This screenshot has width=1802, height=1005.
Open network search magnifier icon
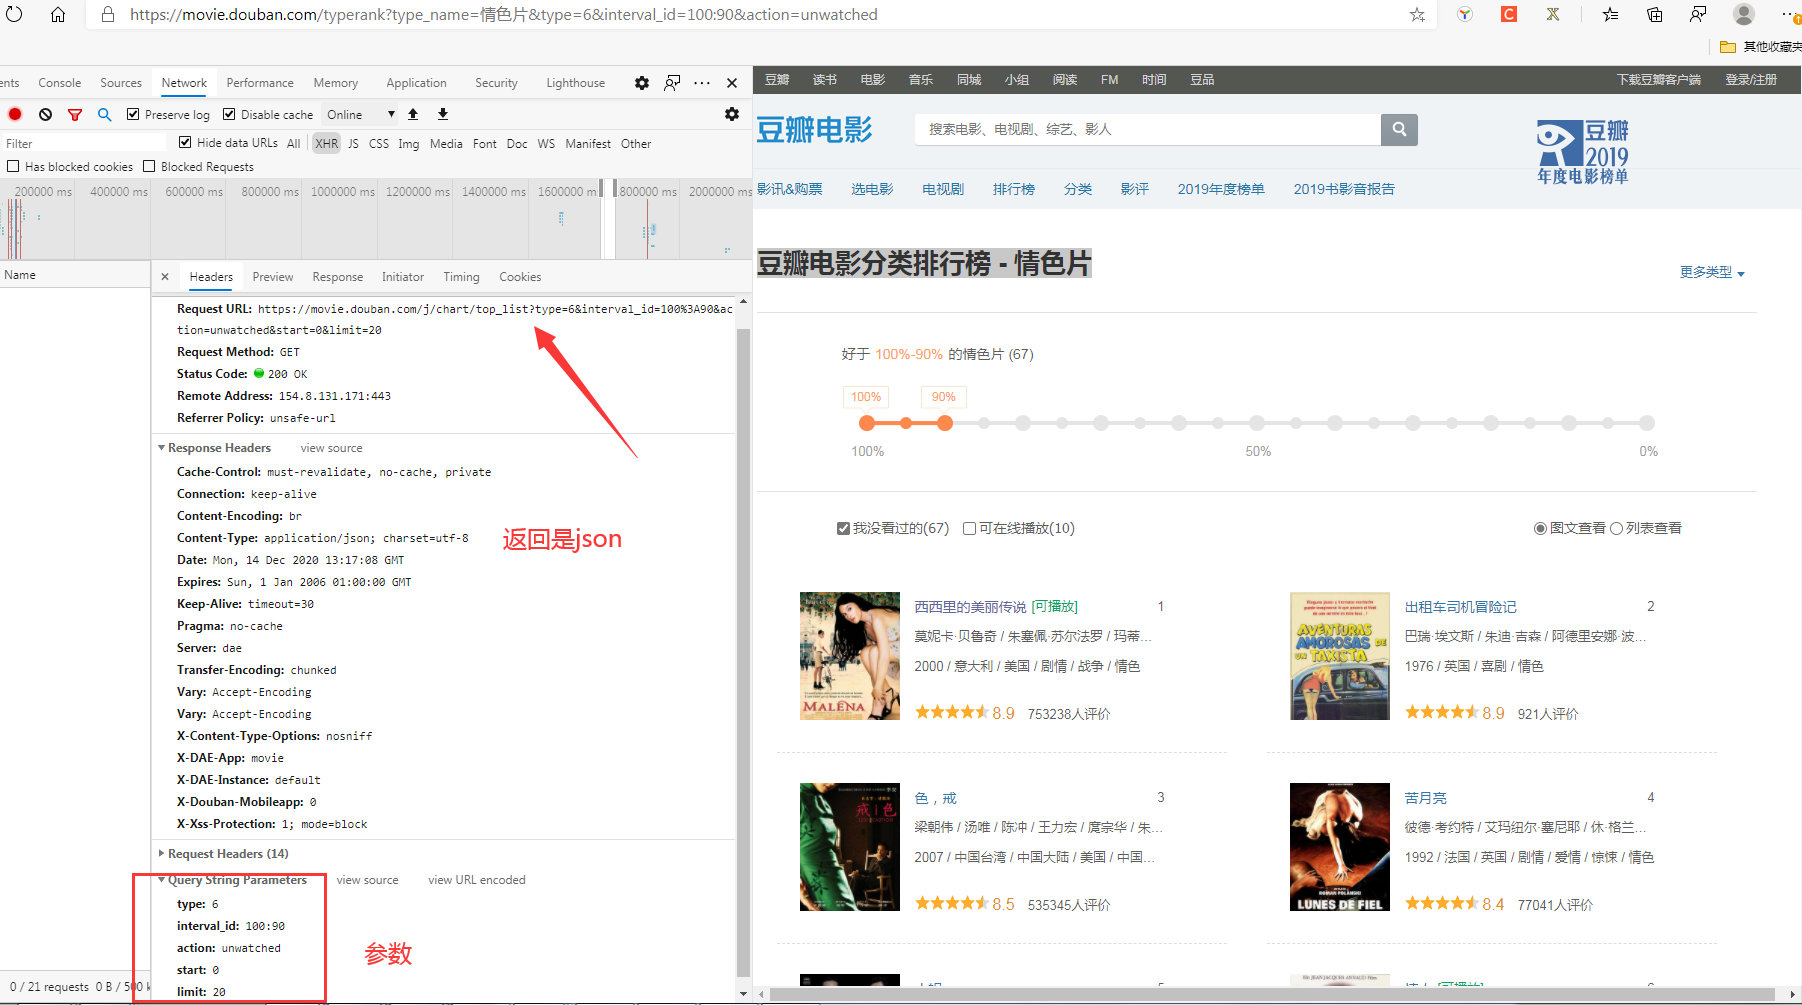pyautogui.click(x=104, y=114)
